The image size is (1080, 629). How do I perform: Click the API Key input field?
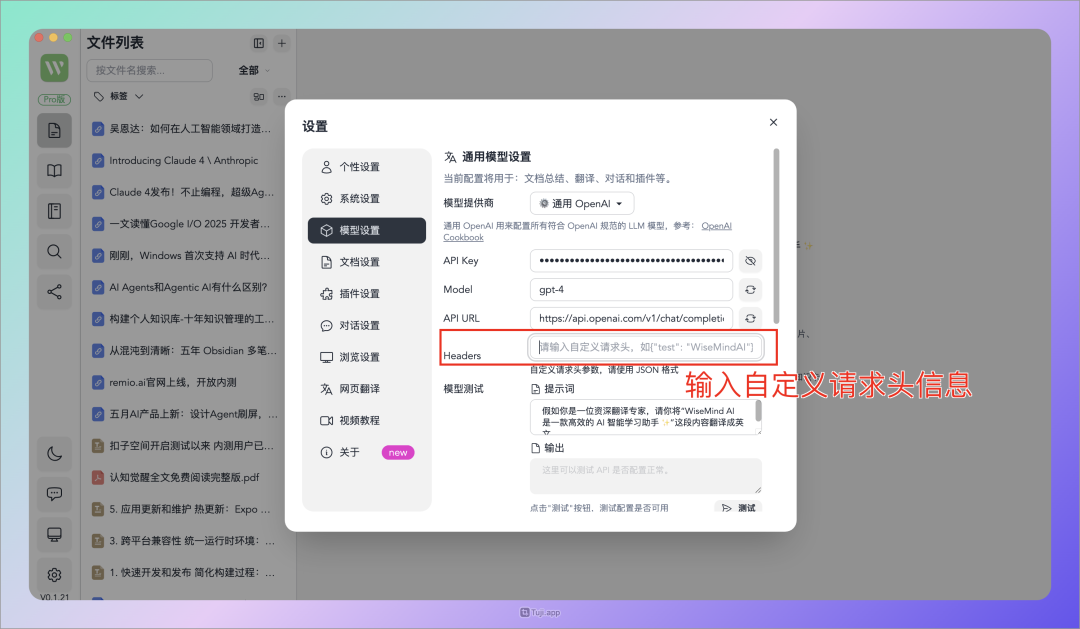tap(631, 260)
